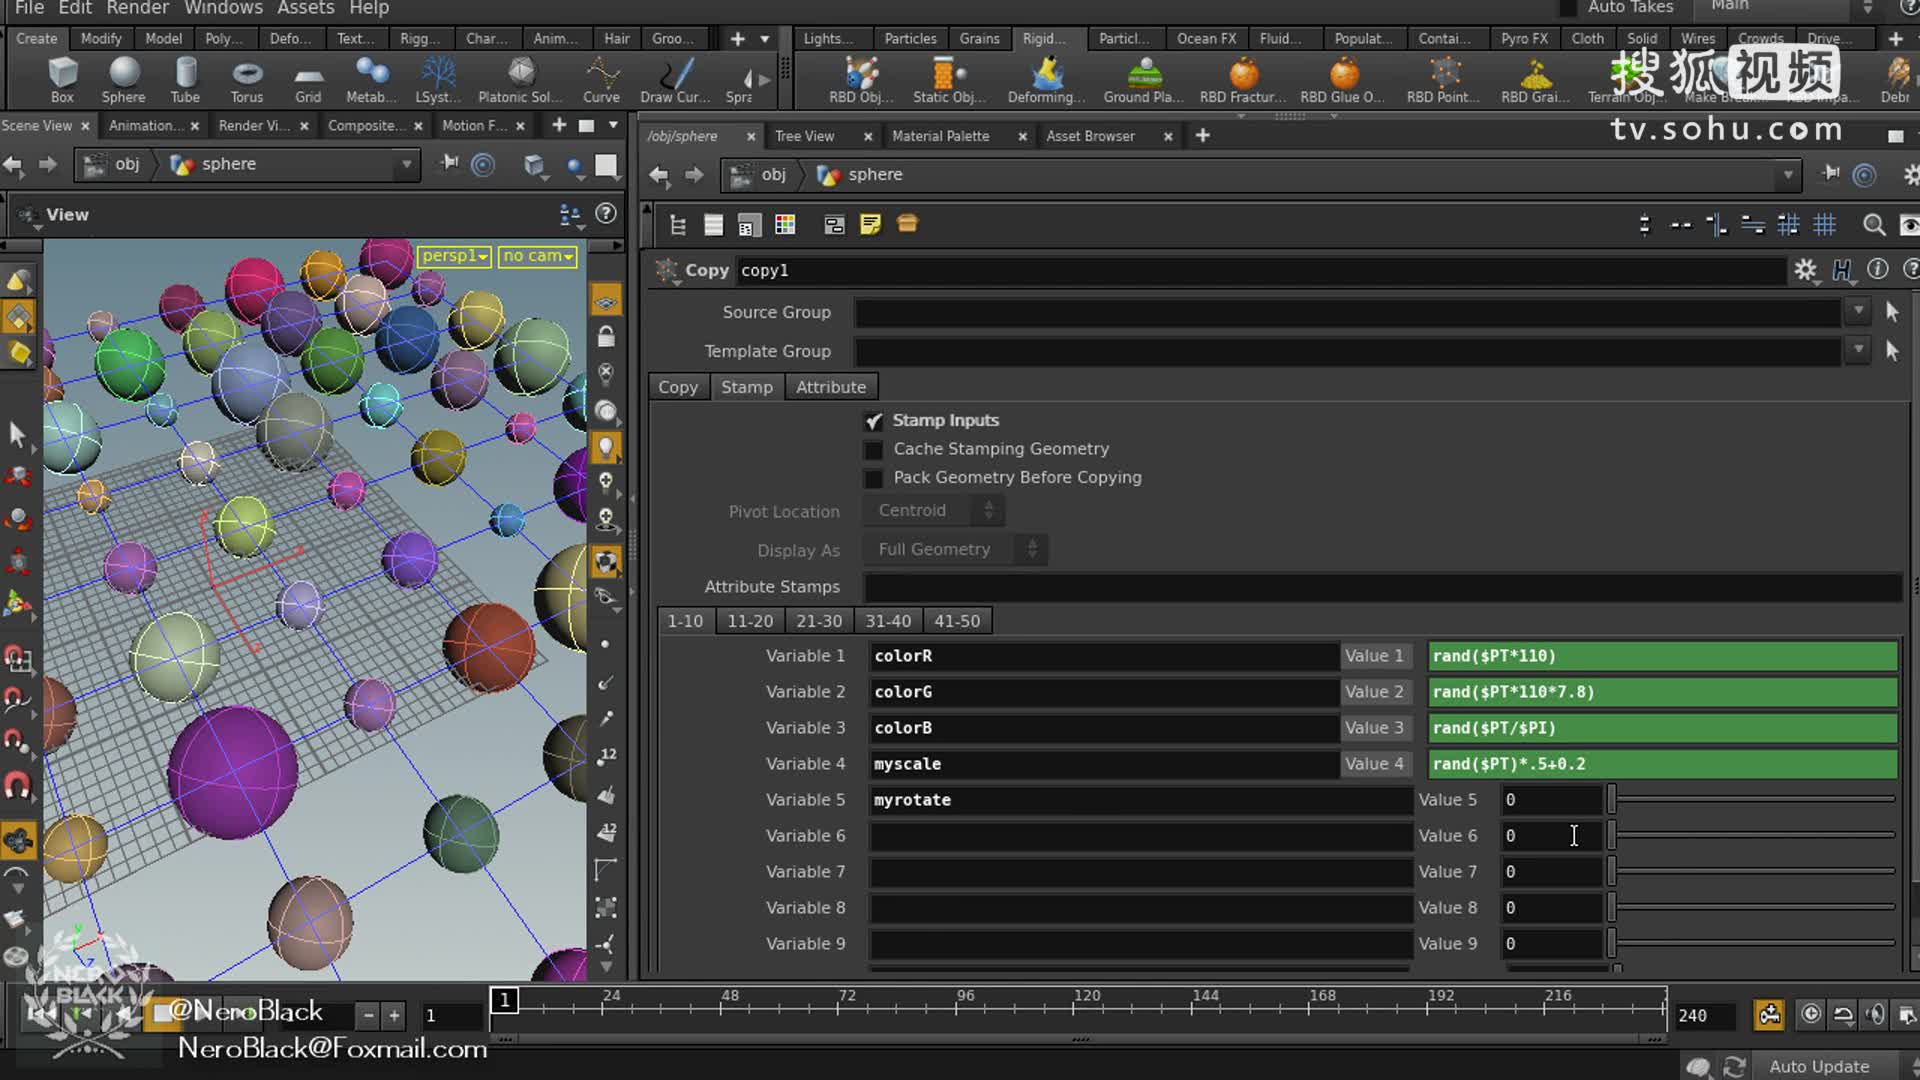Image resolution: width=1920 pixels, height=1080 pixels.
Task: Click the 31-40 stamp range button
Action: (886, 620)
